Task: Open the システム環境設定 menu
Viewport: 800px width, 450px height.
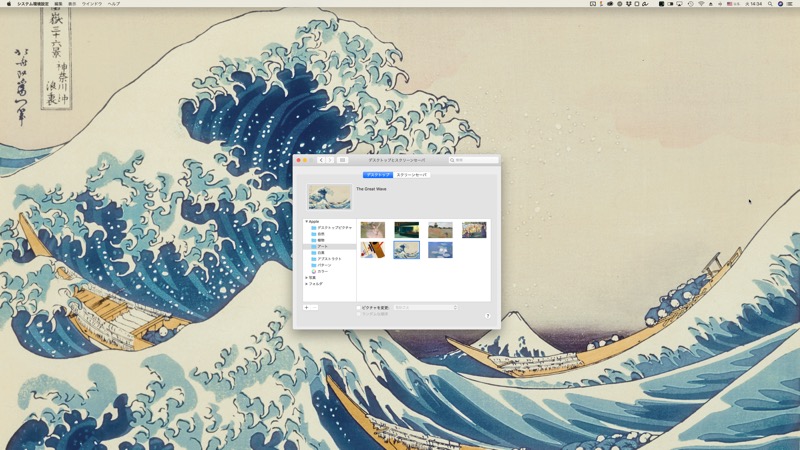Action: tap(33, 4)
